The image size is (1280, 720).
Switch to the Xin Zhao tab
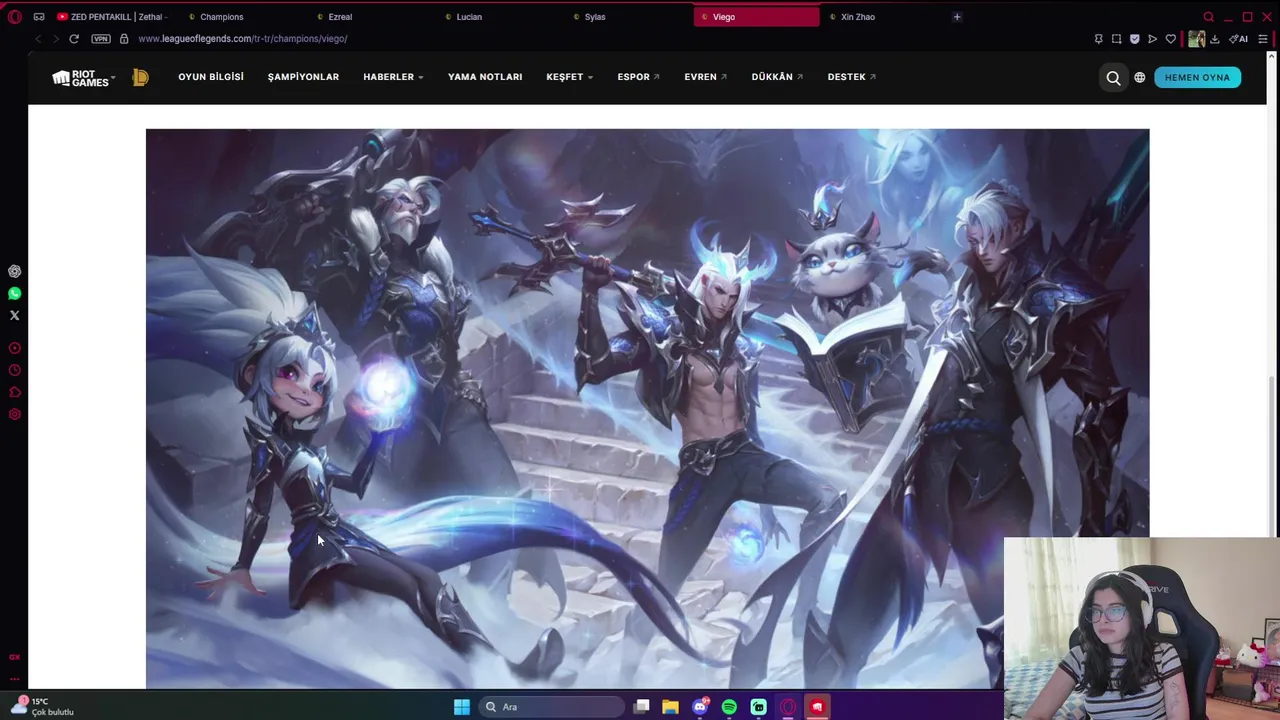coord(883,17)
